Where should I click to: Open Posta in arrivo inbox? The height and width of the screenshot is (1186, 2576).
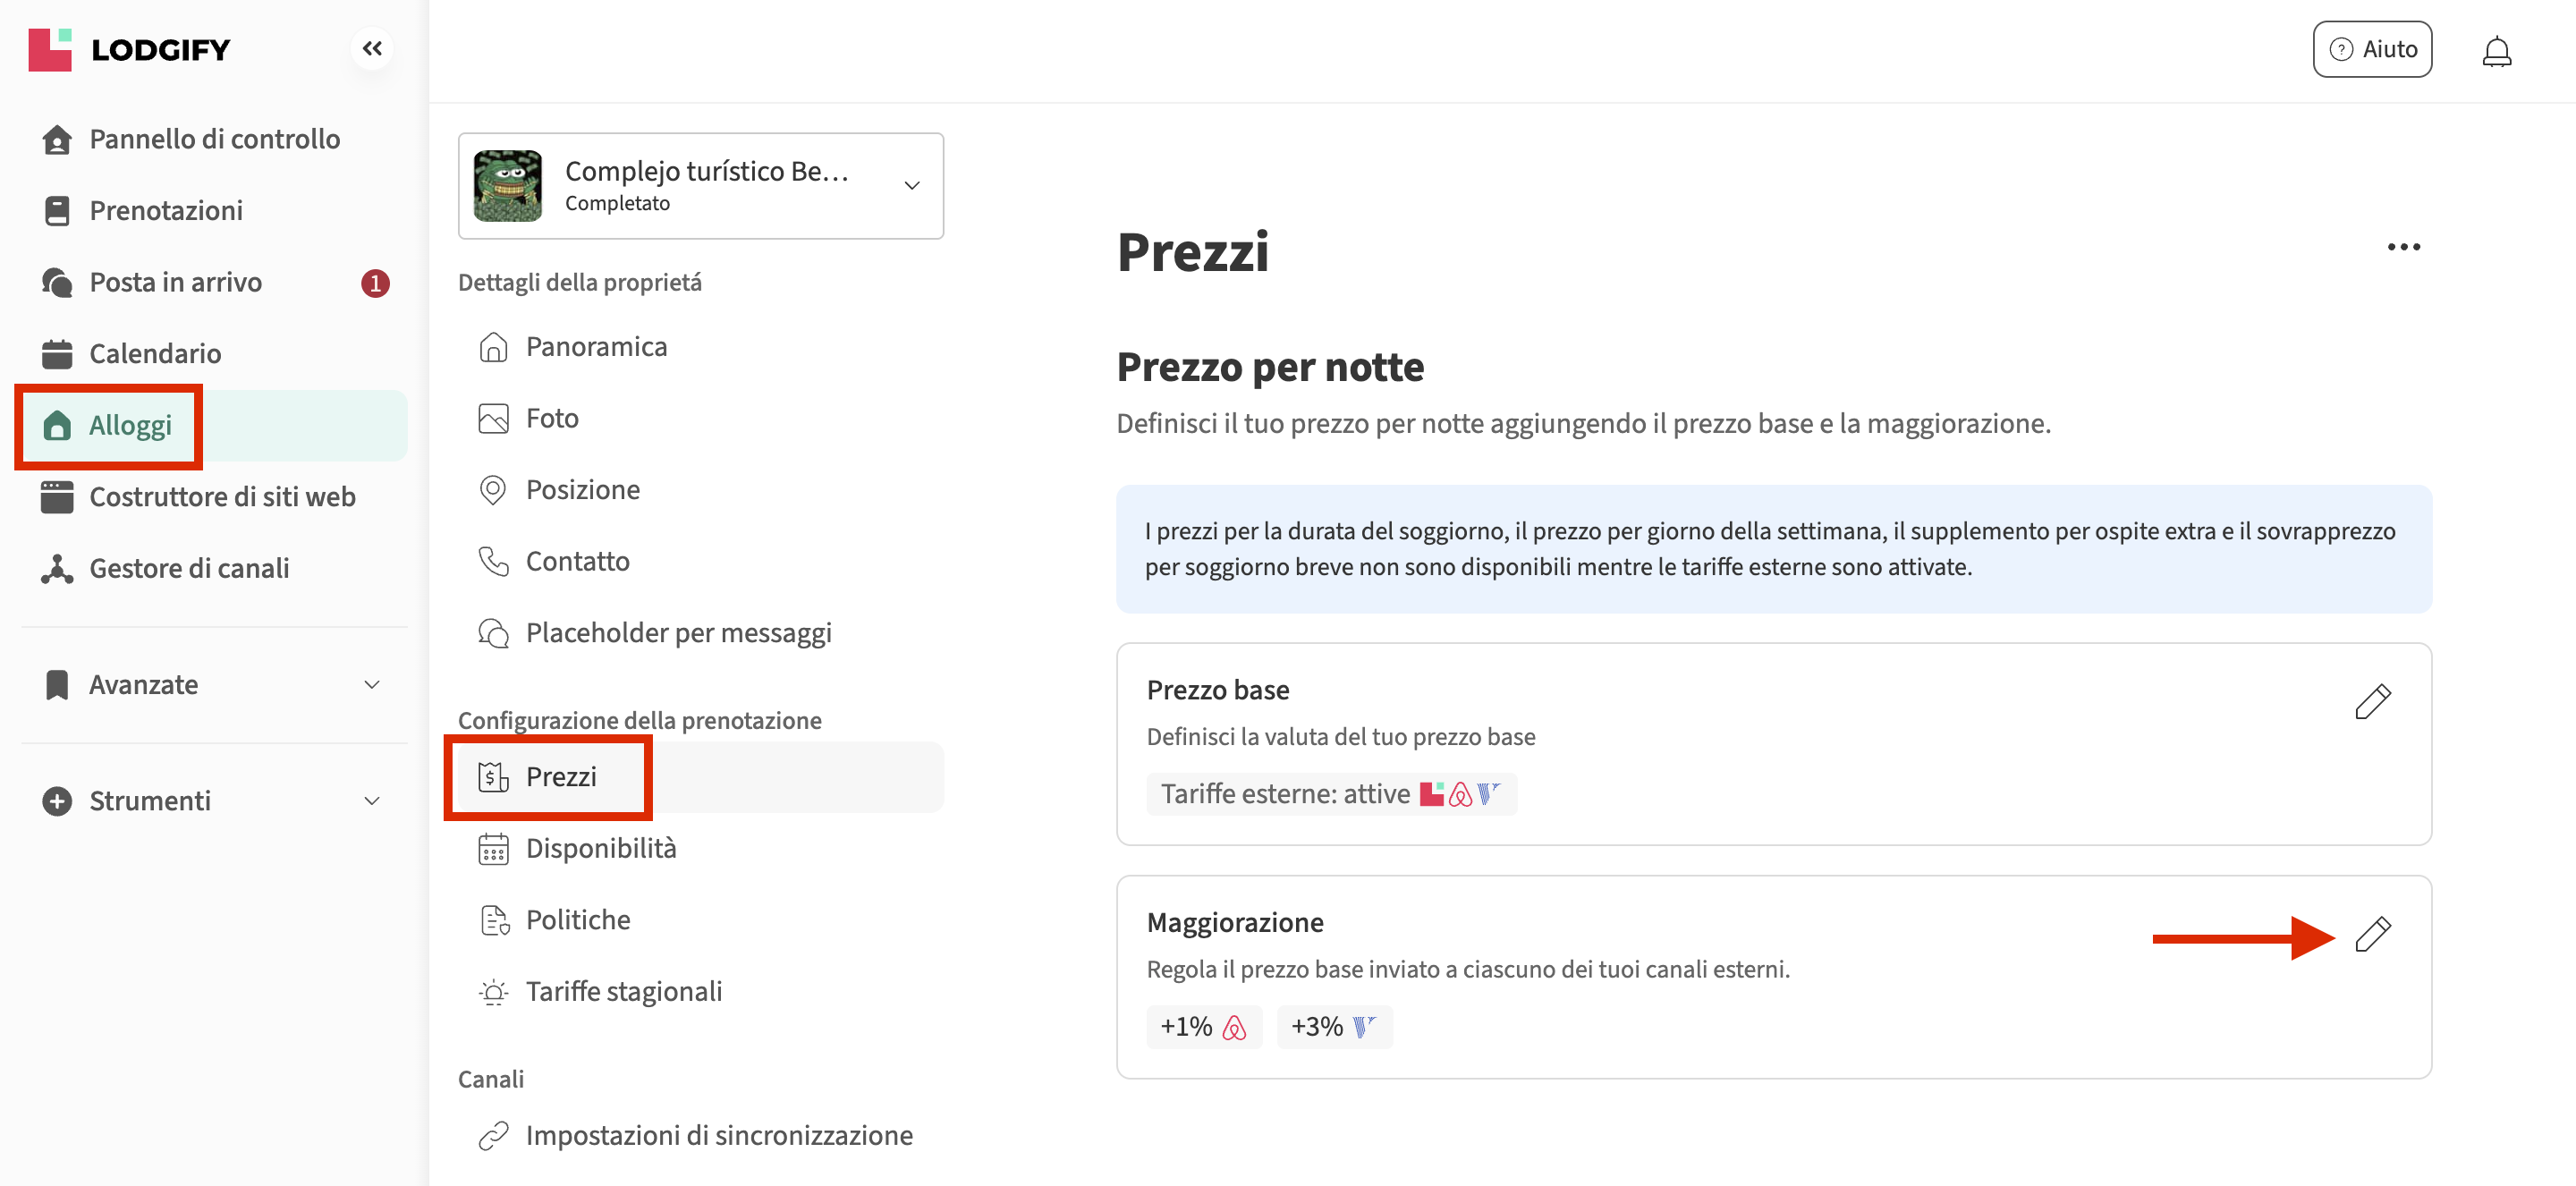coord(175,283)
